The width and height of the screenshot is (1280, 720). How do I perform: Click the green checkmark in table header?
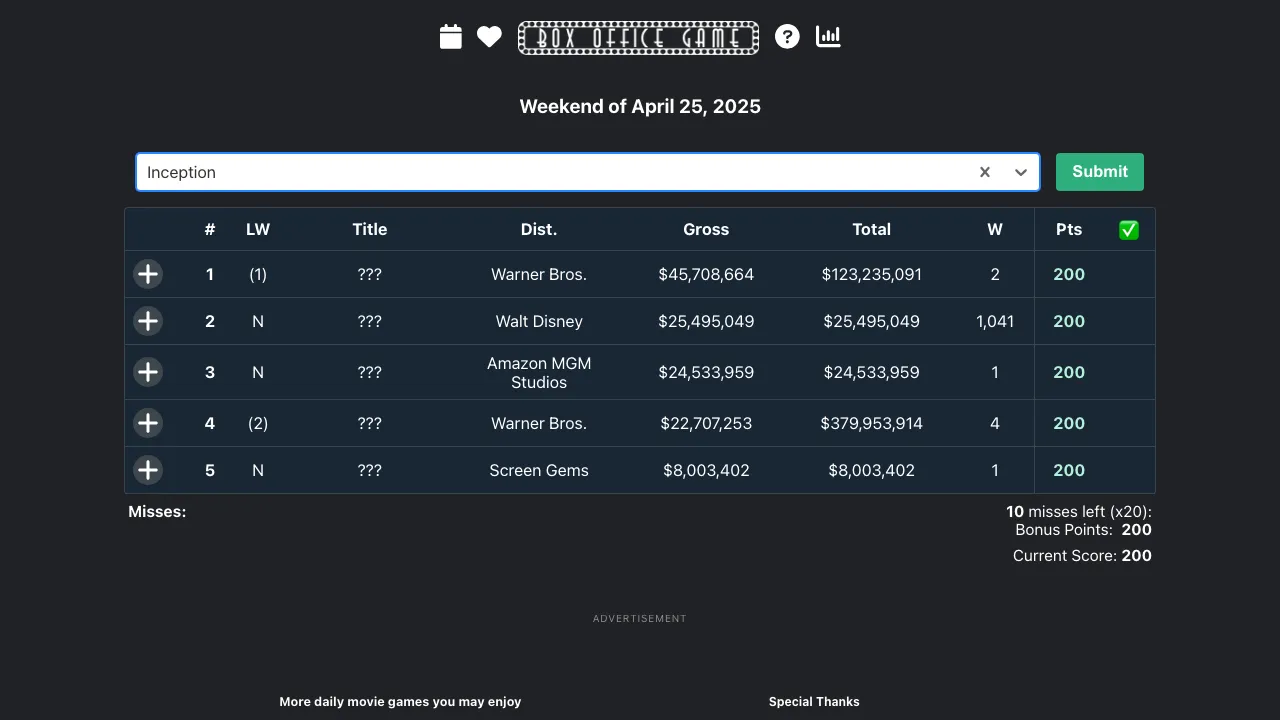[x=1129, y=230]
